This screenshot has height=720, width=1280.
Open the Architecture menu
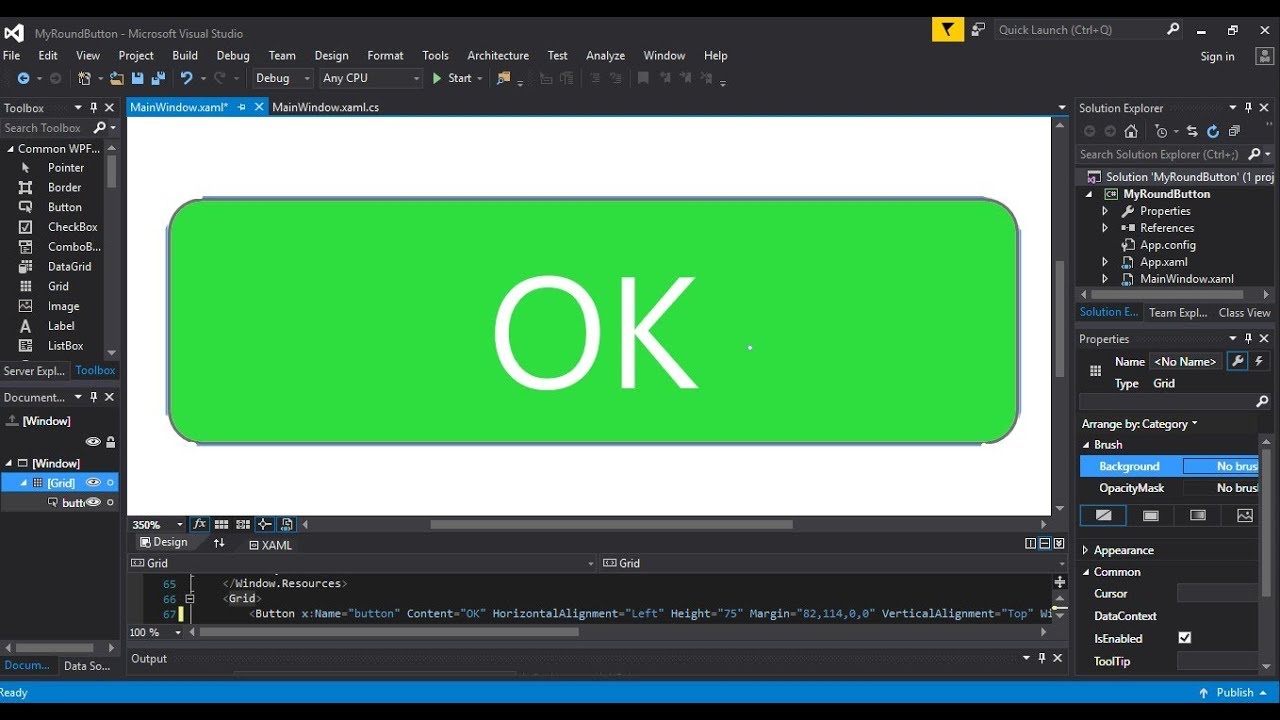click(x=498, y=56)
